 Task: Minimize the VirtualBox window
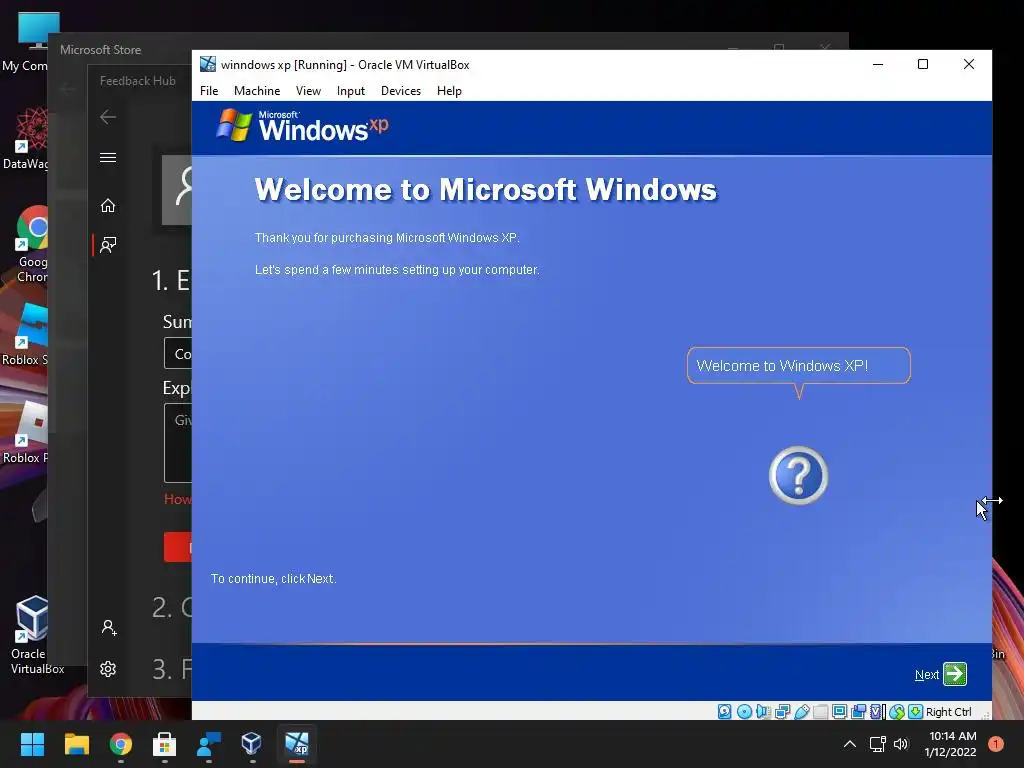(x=878, y=64)
